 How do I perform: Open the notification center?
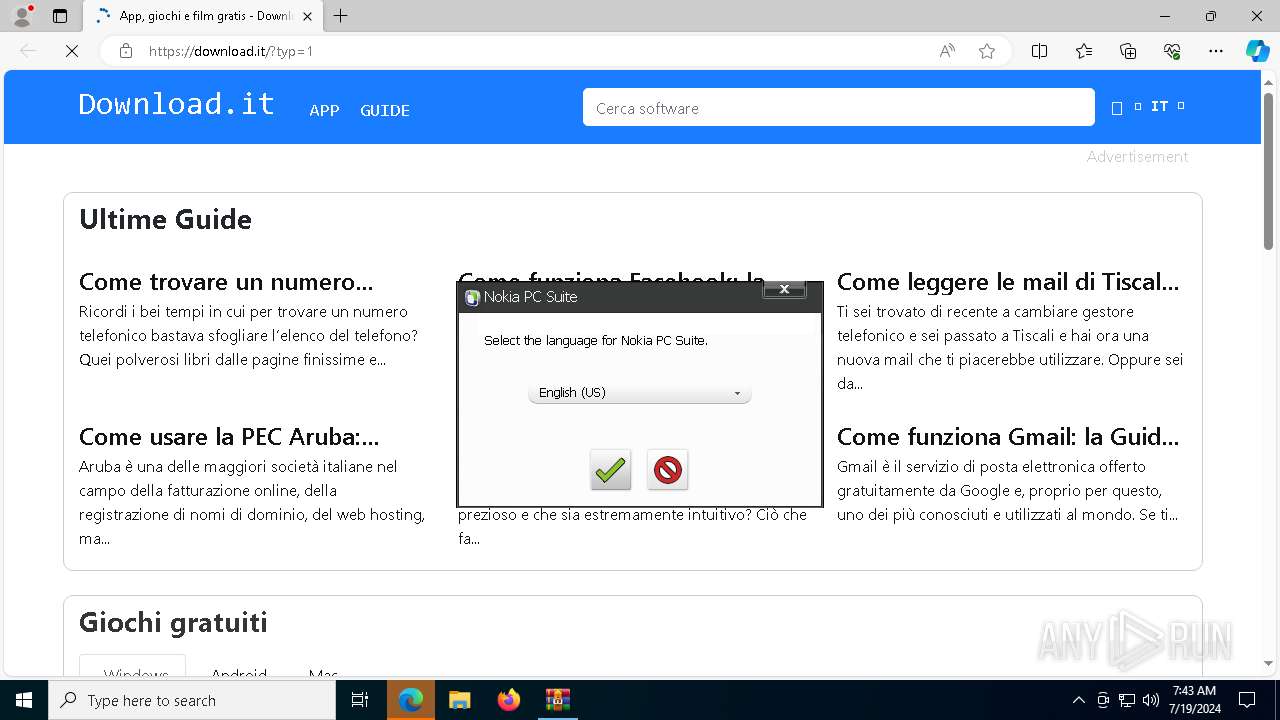[x=1247, y=700]
